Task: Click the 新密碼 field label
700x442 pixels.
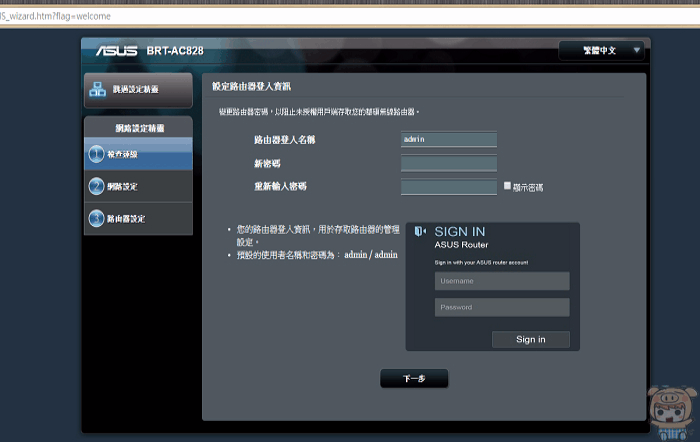Action: [267, 163]
